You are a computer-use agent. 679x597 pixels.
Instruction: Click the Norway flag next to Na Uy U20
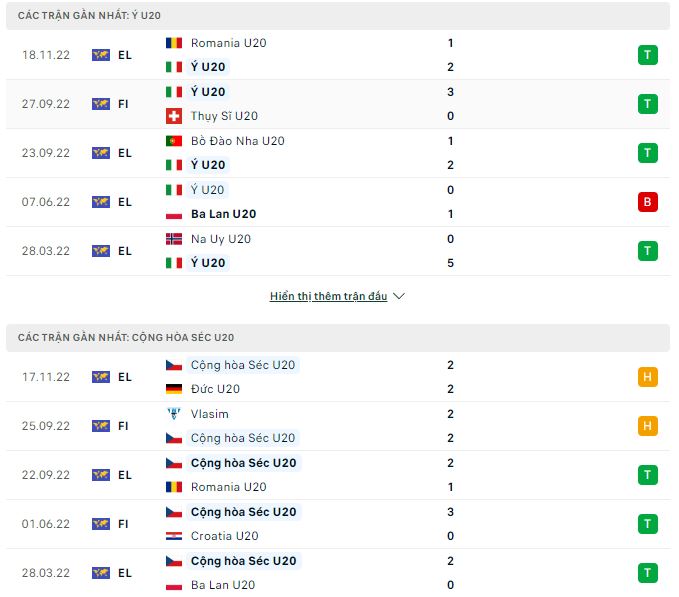[174, 239]
